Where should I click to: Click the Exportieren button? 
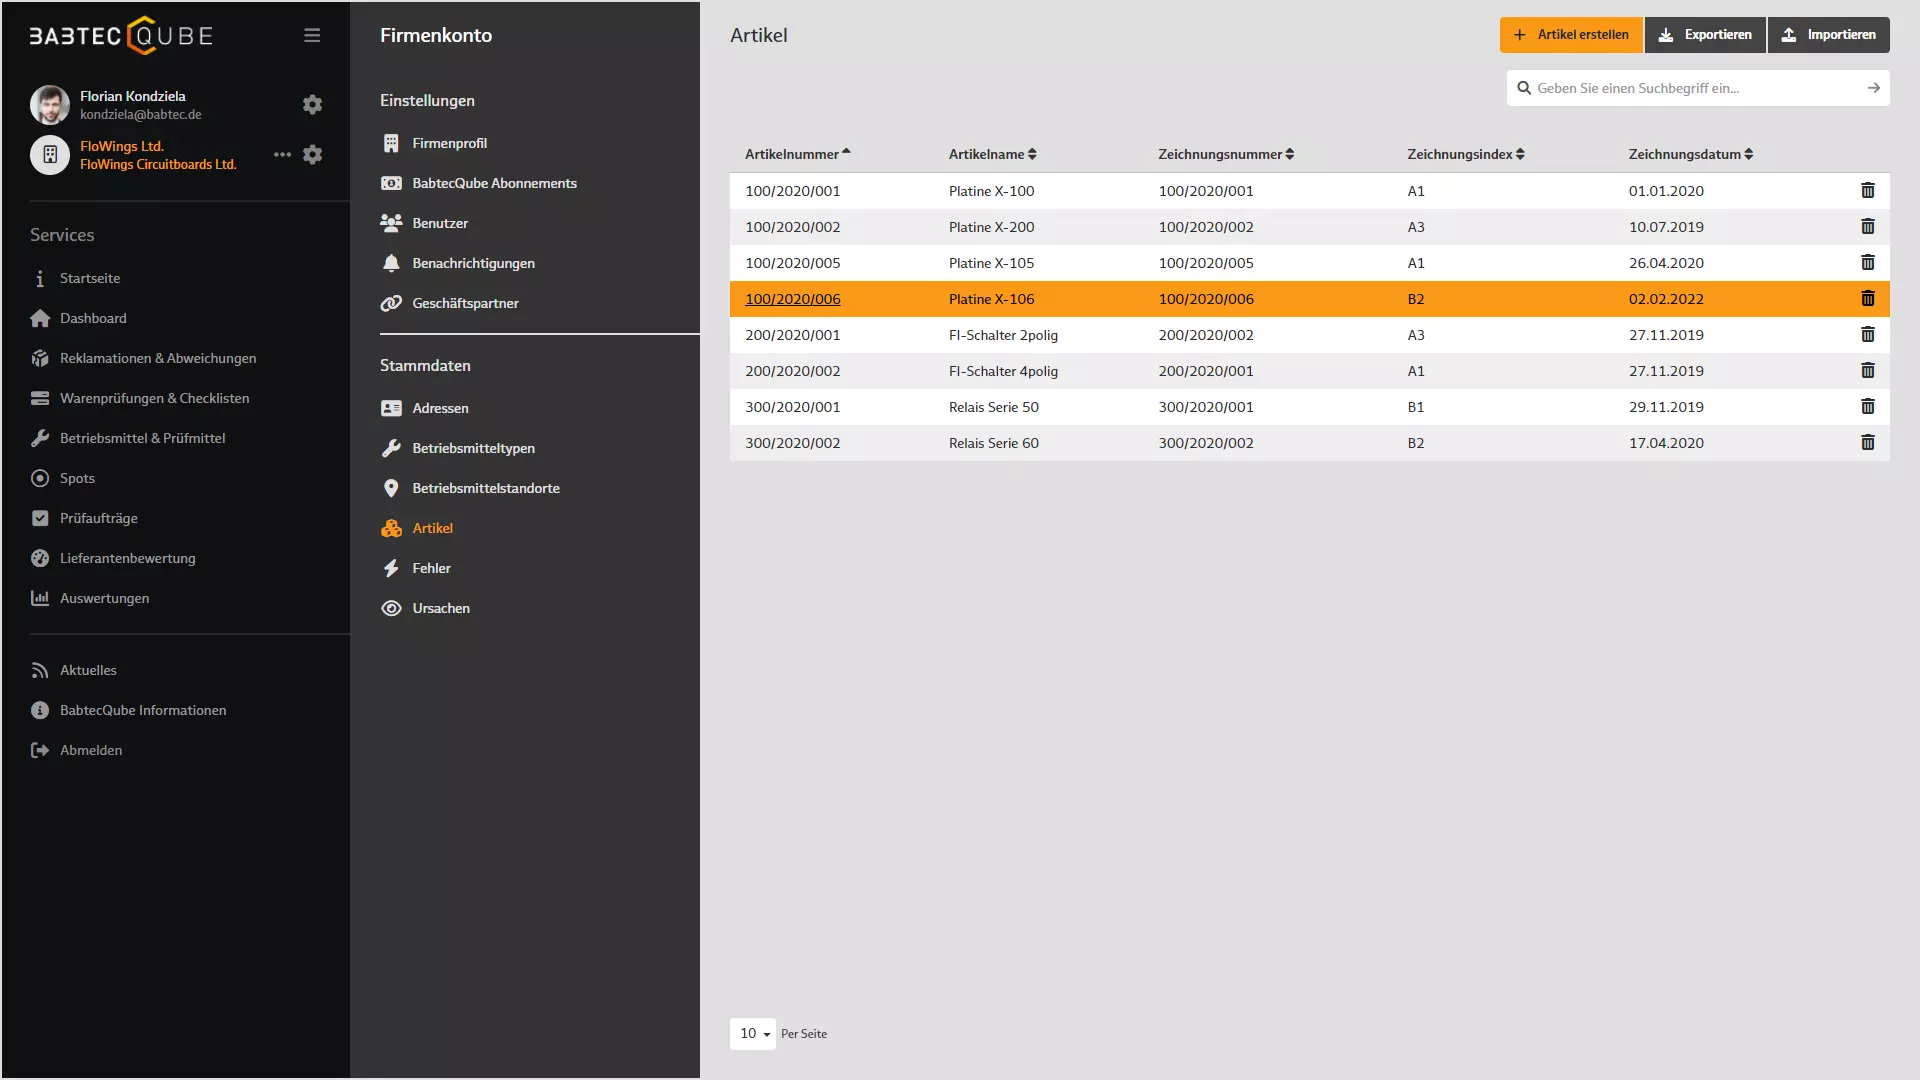click(x=1705, y=35)
